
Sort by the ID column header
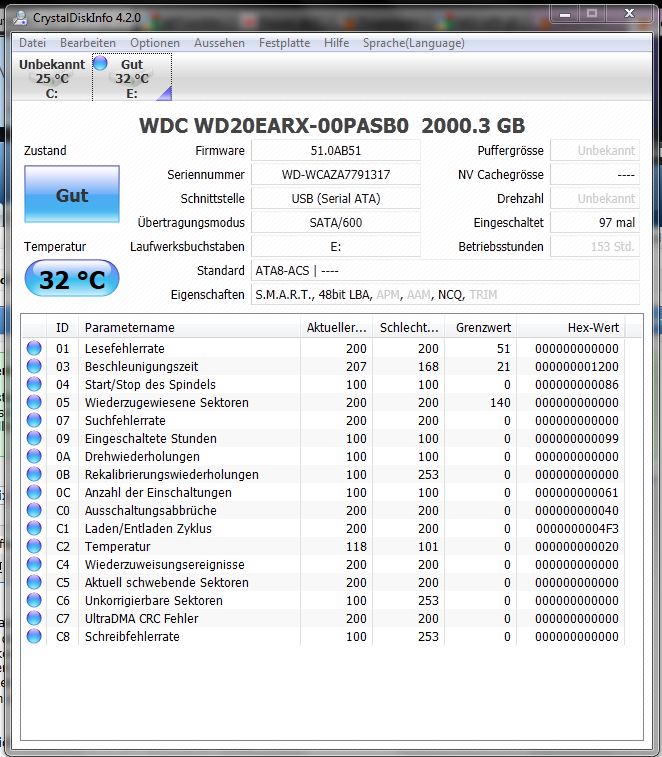coord(62,327)
